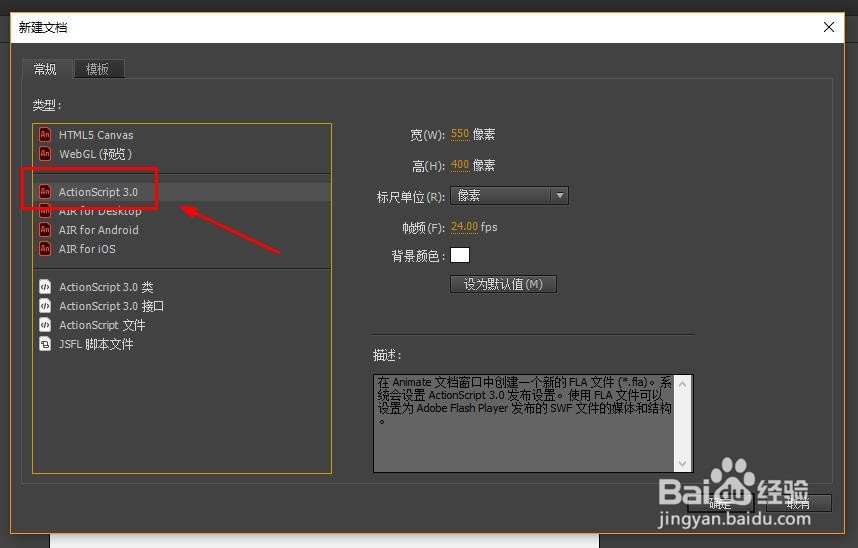Open the 标尺单位 dropdown
The image size is (858, 548).
coord(509,195)
